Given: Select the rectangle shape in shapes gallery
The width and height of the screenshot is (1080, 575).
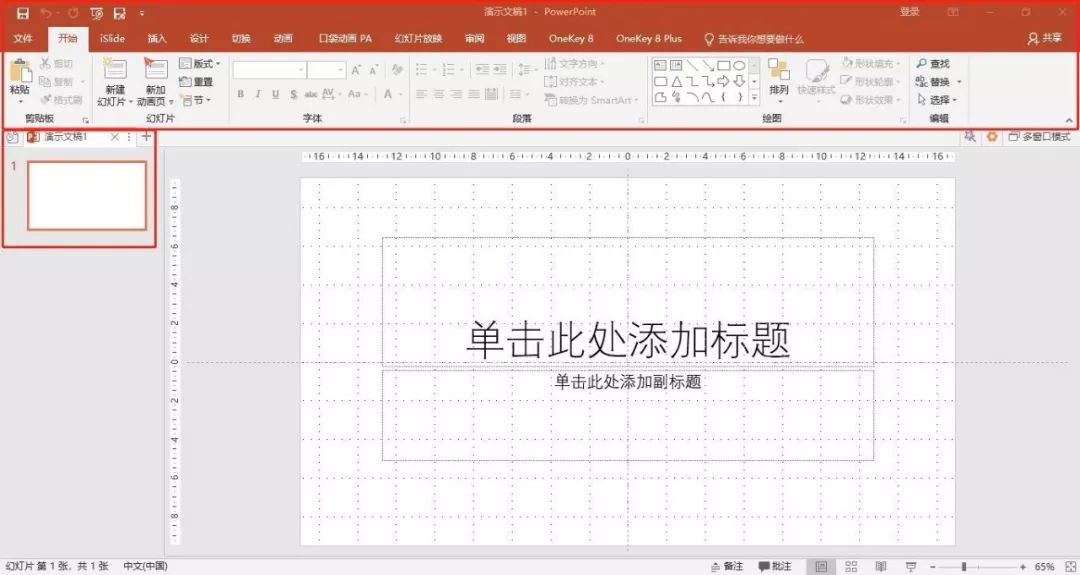Looking at the screenshot, I should click(x=723, y=65).
